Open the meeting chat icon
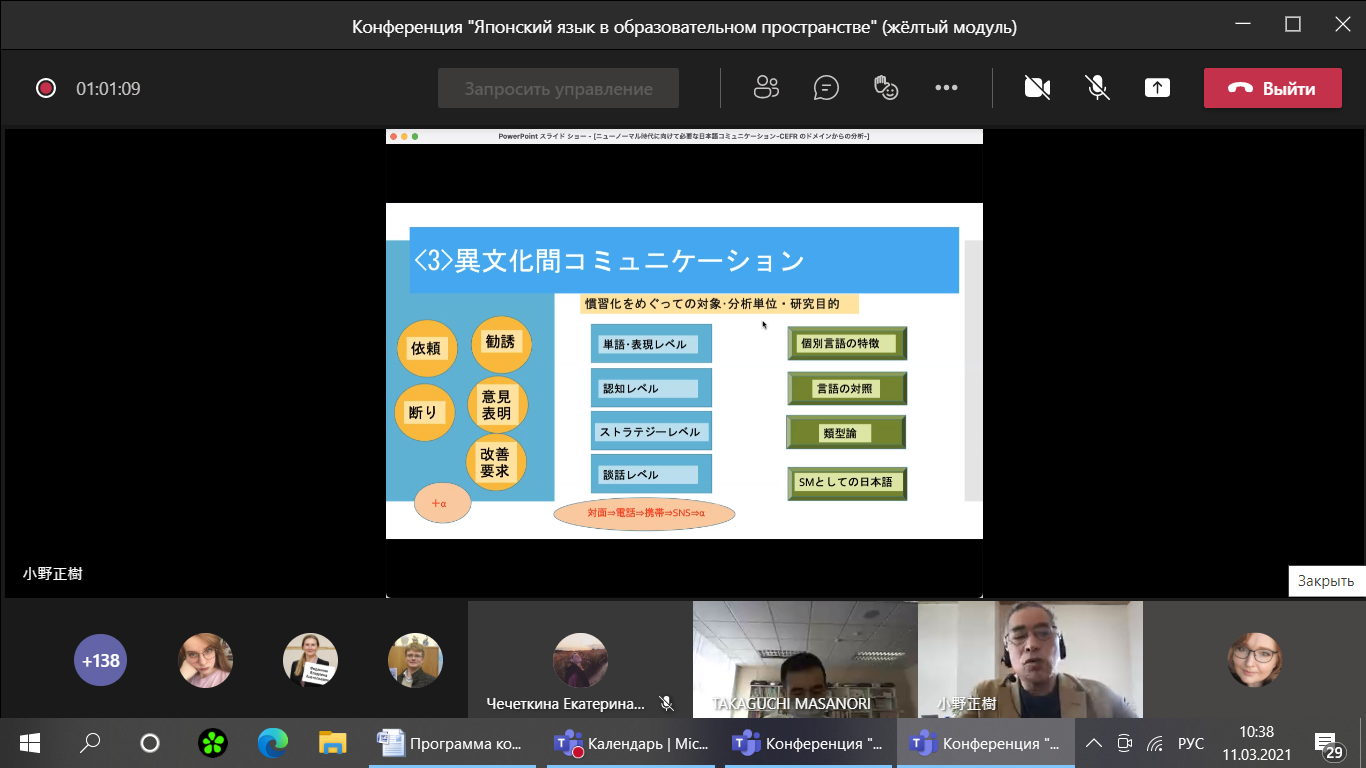The height and width of the screenshot is (768, 1366). 826,88
